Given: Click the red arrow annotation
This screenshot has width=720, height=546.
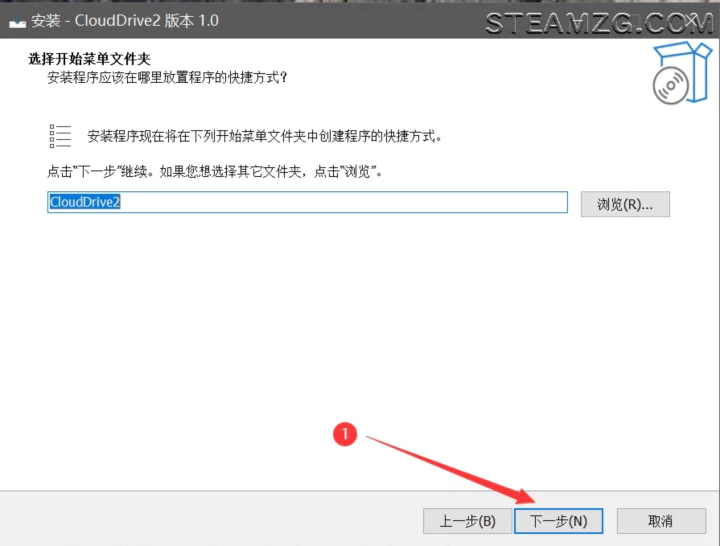Looking at the screenshot, I should pos(450,466).
